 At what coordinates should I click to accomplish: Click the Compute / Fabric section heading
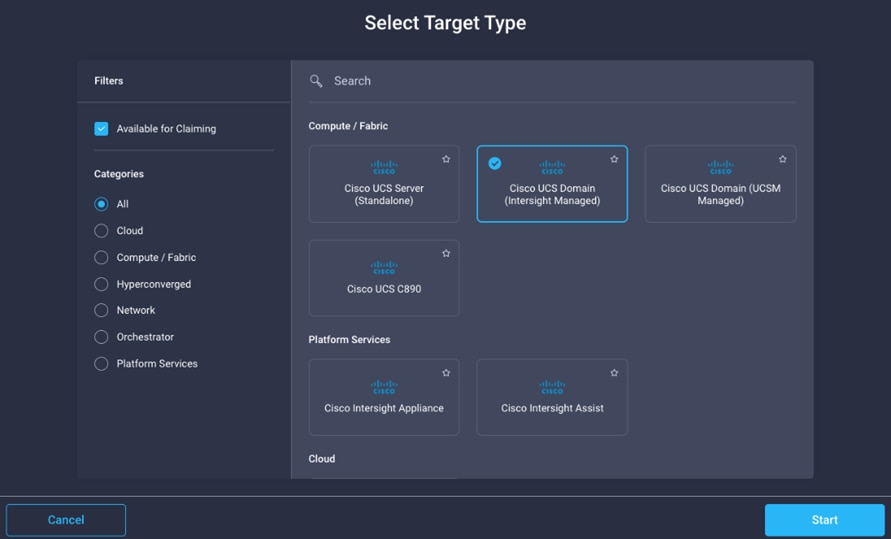click(348, 126)
